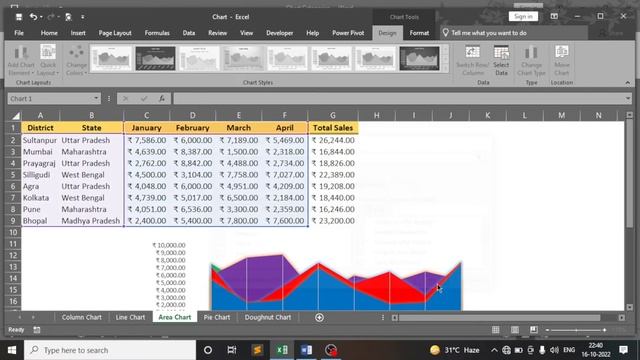640x360 pixels.
Task: Open the Data ribbon tab
Action: (x=189, y=33)
